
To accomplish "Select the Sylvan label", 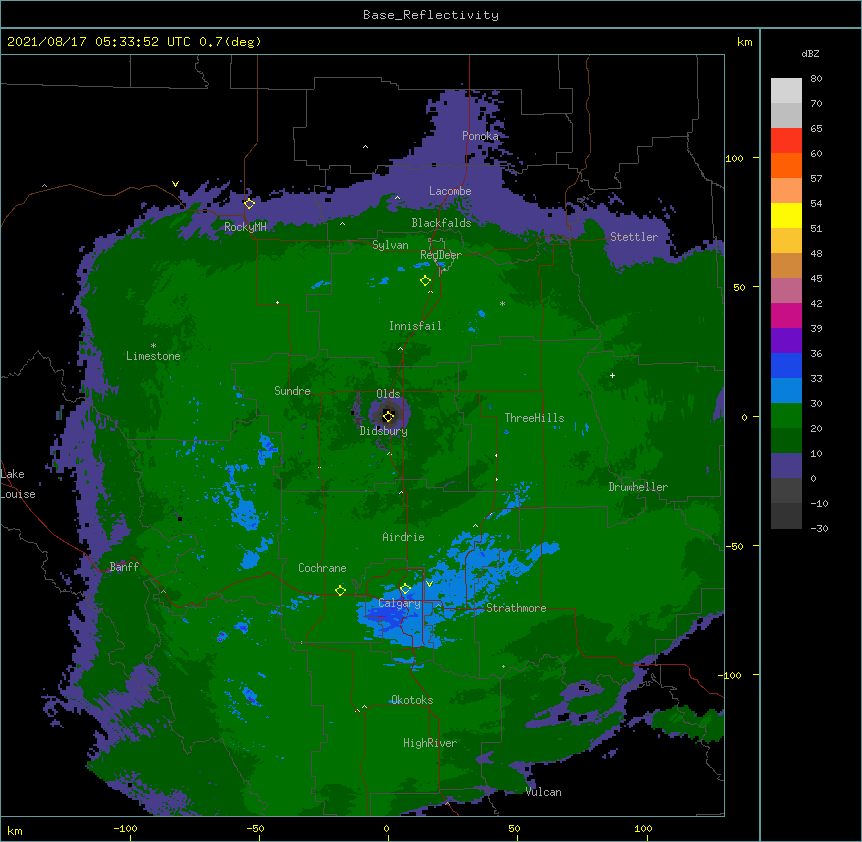I will click(390, 245).
